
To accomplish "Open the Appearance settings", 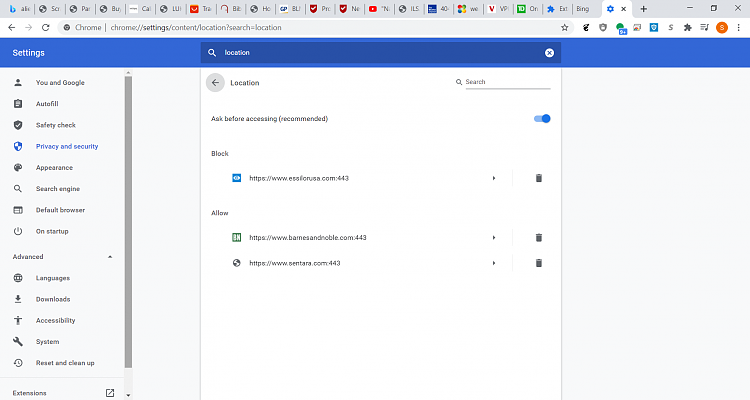I will (54, 168).
